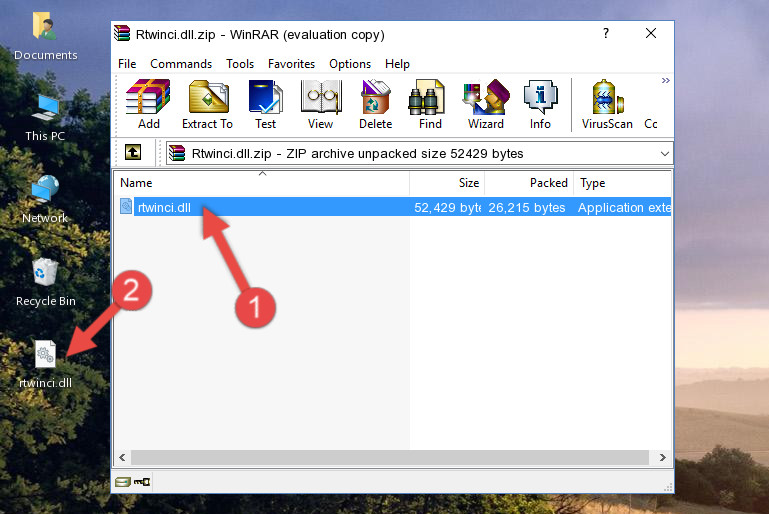
Task: Click the Application extension type cell
Action: point(624,207)
